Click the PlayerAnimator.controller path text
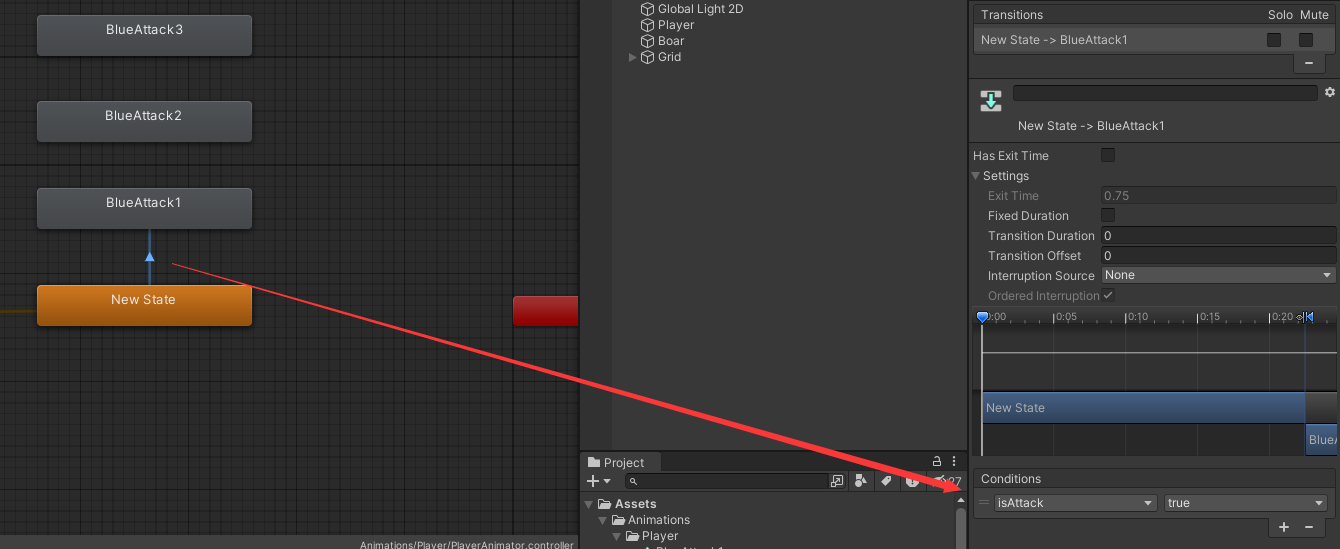This screenshot has width=1340, height=549. click(x=467, y=544)
